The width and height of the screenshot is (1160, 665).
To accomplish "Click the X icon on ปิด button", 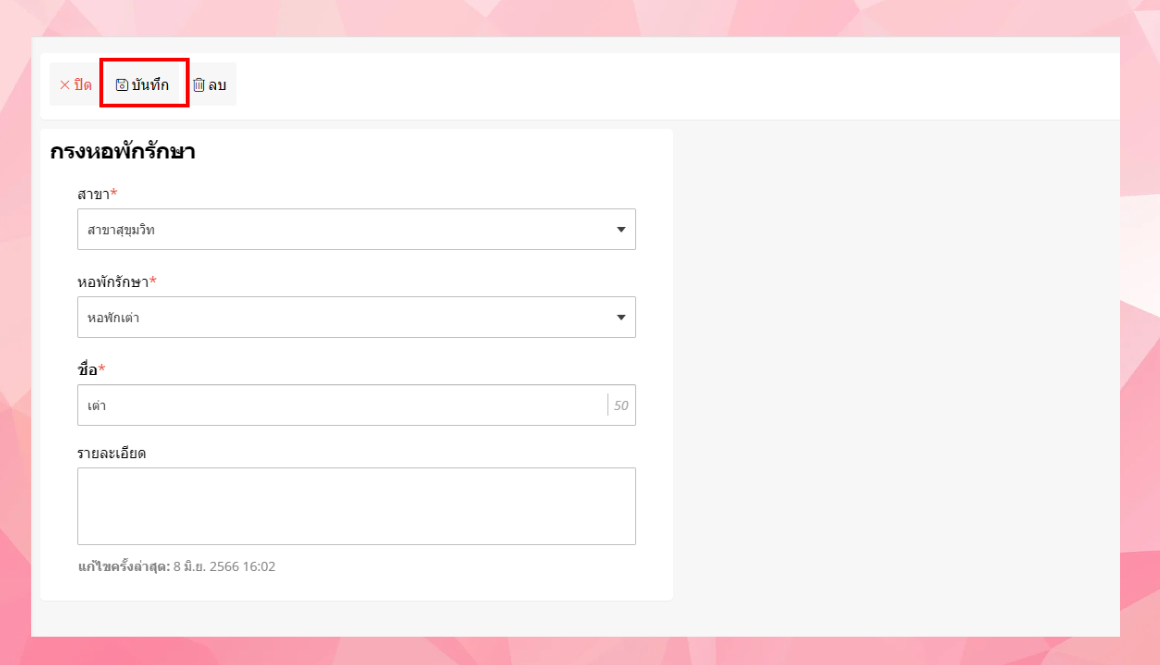I will tap(64, 85).
